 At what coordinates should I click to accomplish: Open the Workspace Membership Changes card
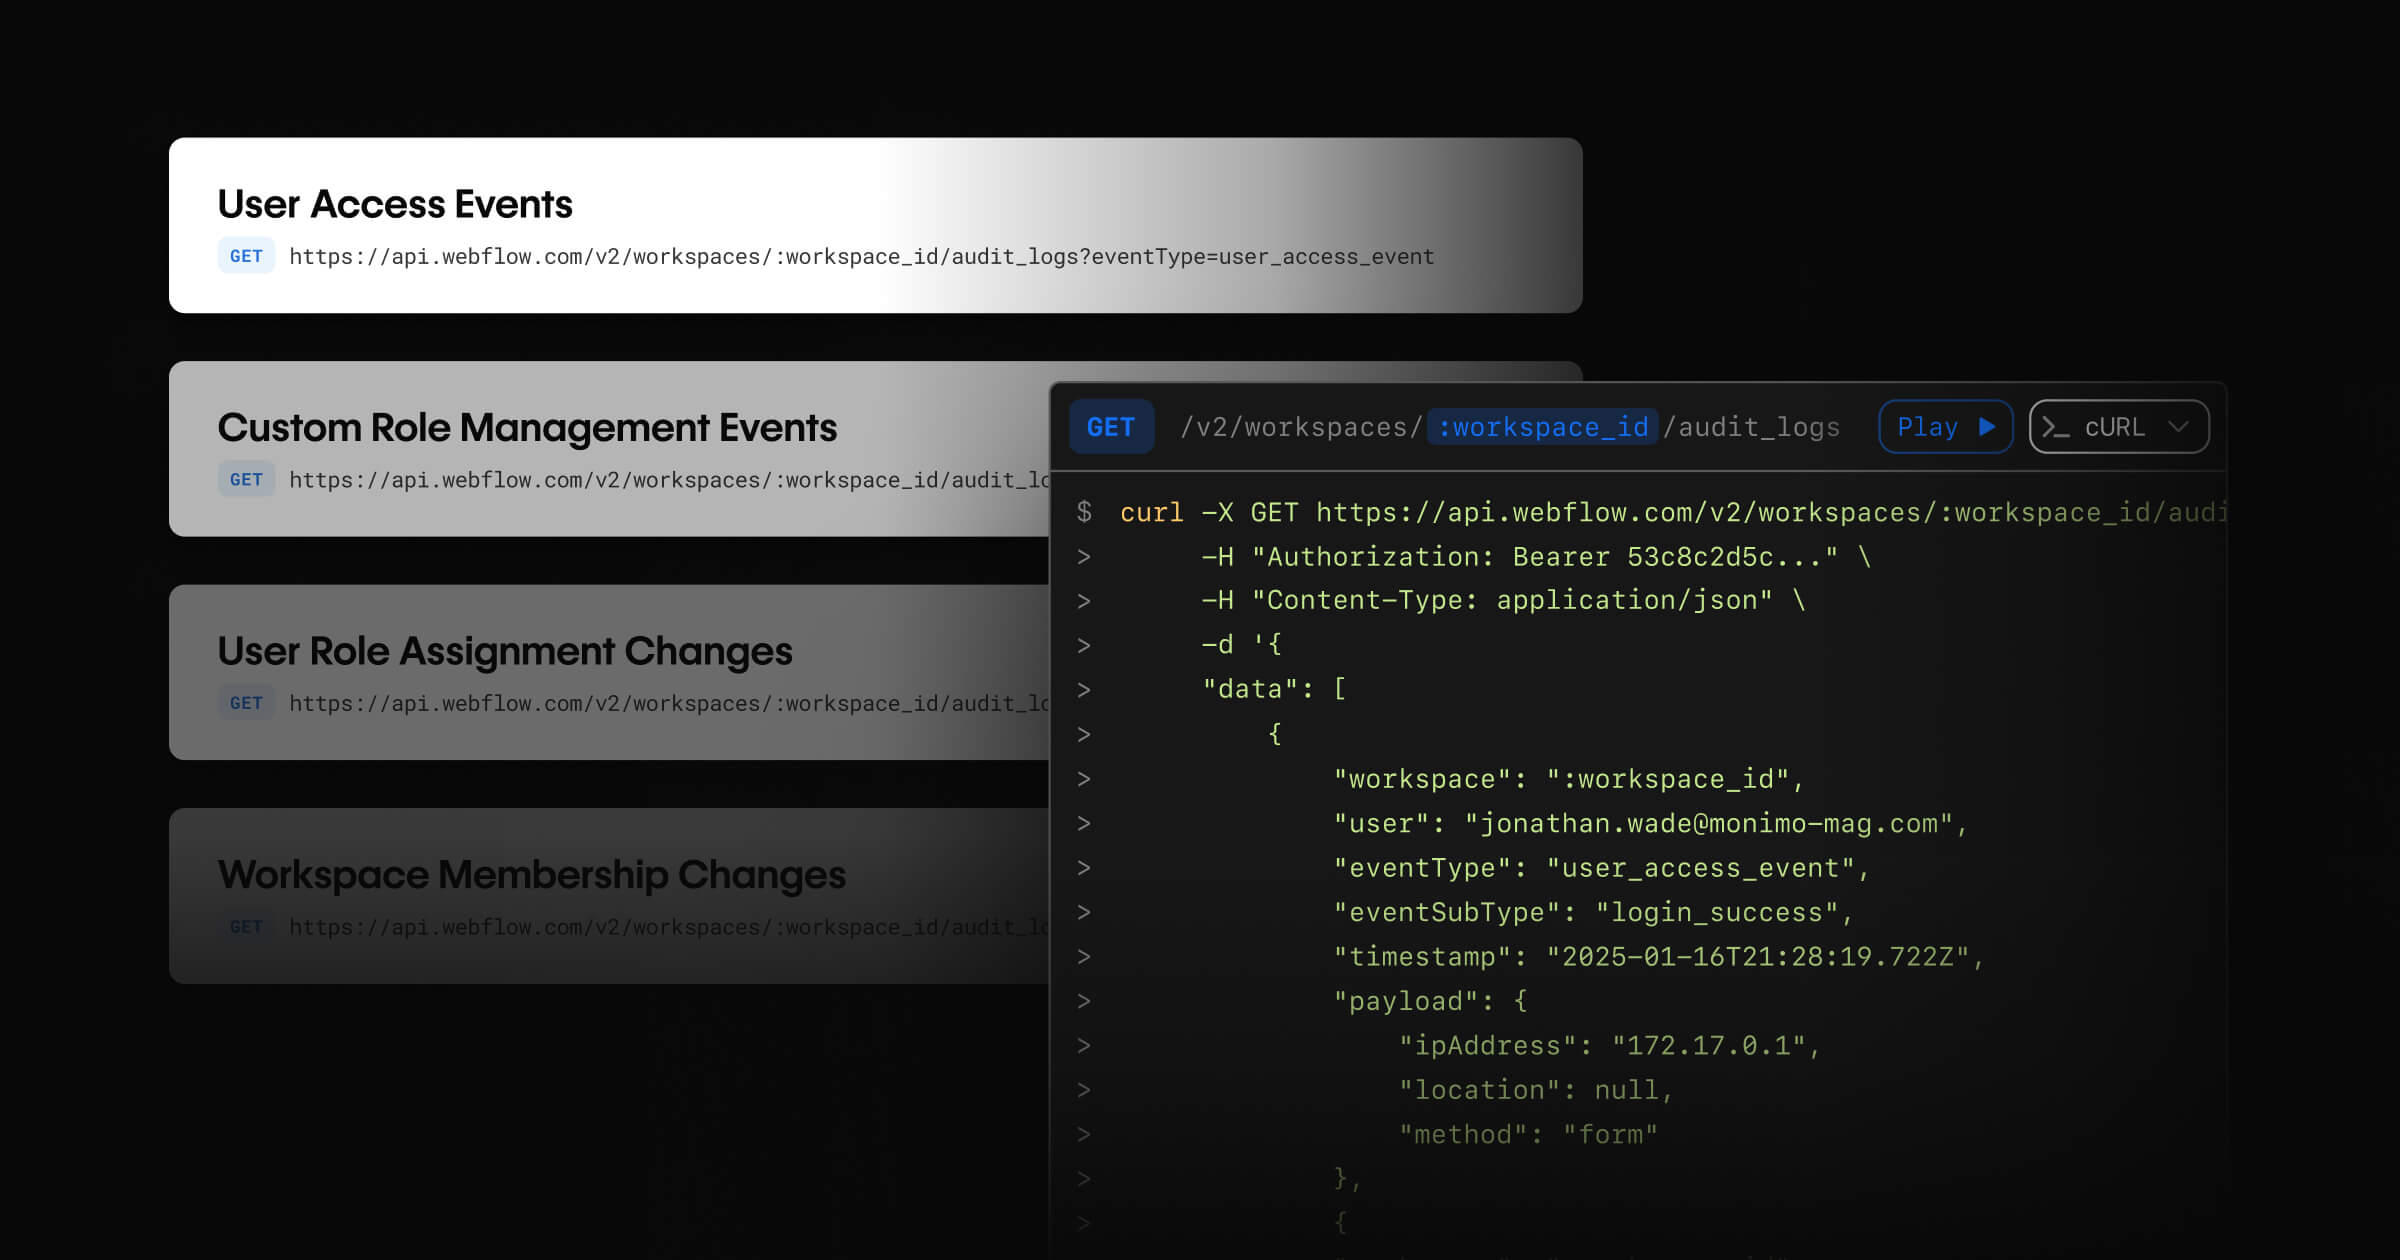(531, 875)
